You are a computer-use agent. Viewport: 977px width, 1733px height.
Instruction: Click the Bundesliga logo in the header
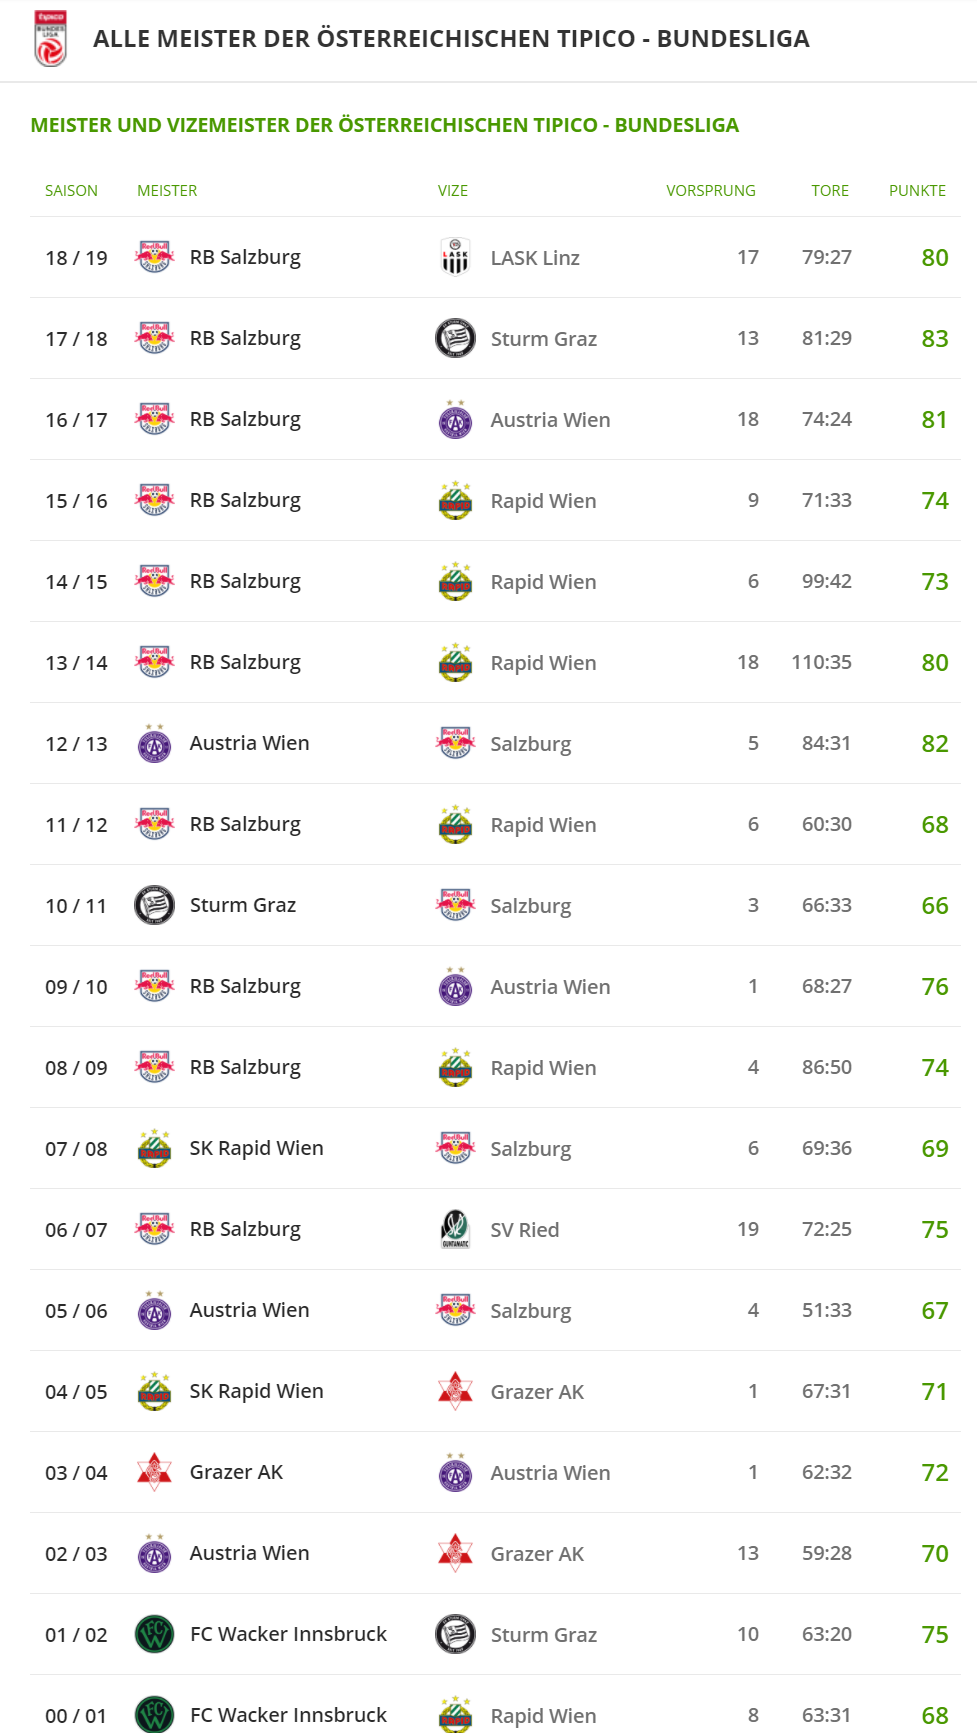(x=50, y=38)
